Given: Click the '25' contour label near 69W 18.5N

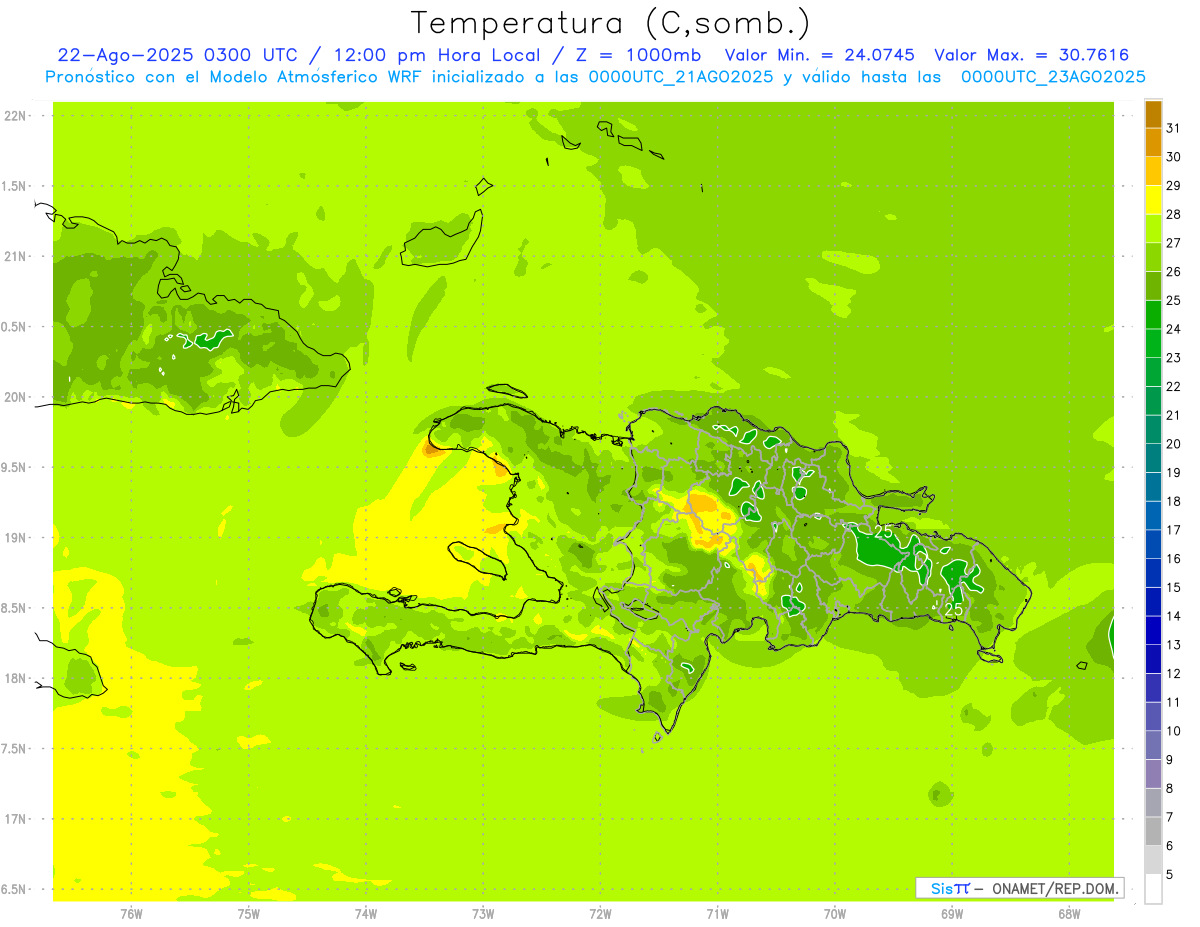Looking at the screenshot, I should click(x=953, y=609).
